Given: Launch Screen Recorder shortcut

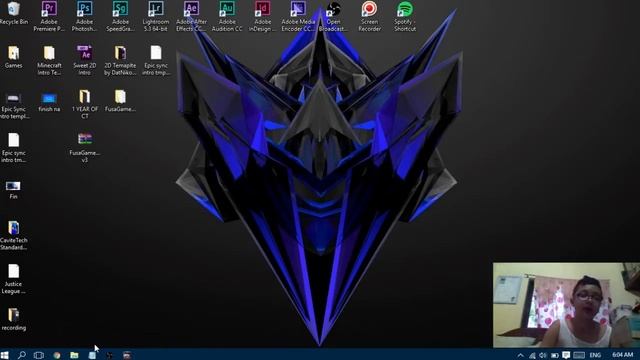Looking at the screenshot, I should (369, 16).
